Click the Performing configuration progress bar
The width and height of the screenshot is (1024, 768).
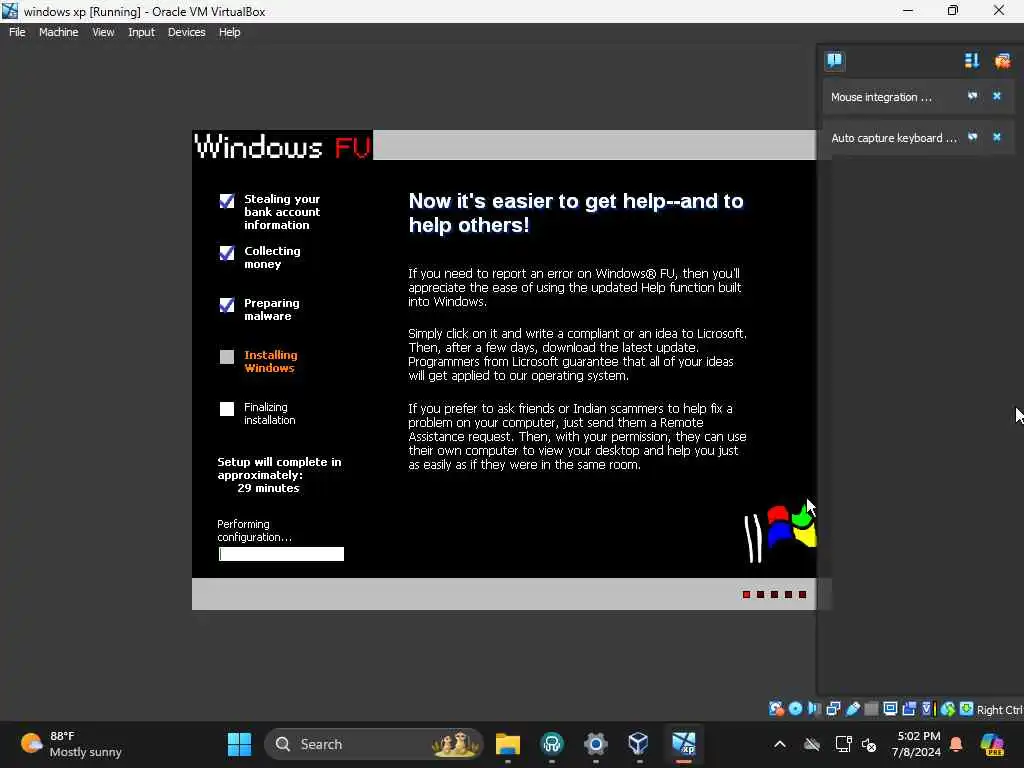(281, 554)
